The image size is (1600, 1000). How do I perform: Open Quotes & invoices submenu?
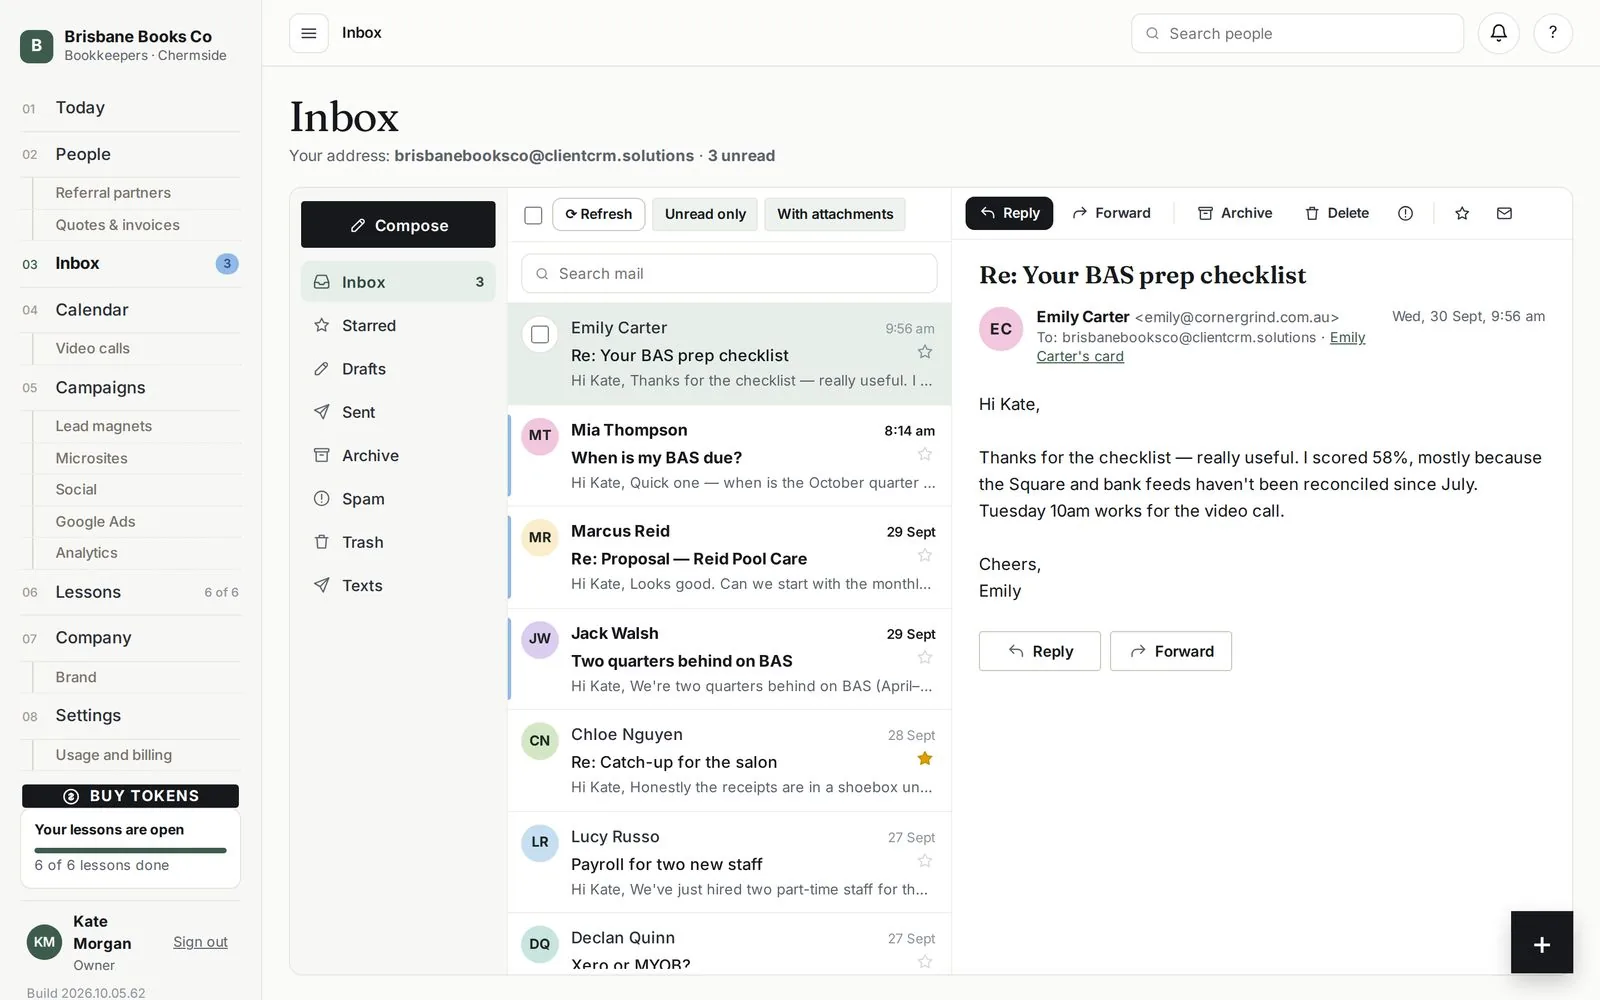(x=118, y=225)
